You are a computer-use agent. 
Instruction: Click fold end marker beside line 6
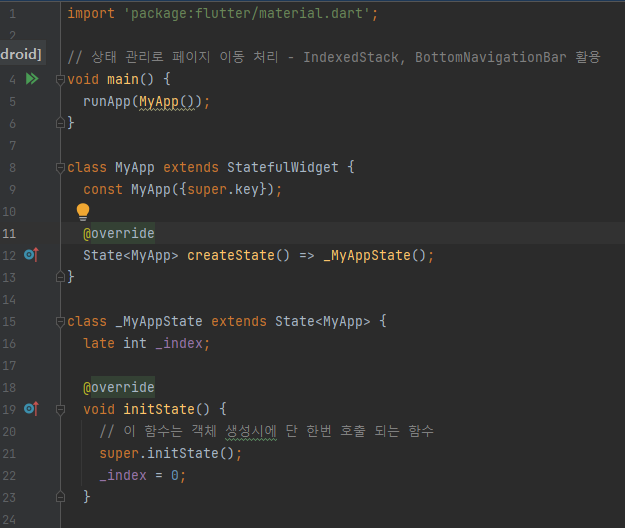[60, 123]
